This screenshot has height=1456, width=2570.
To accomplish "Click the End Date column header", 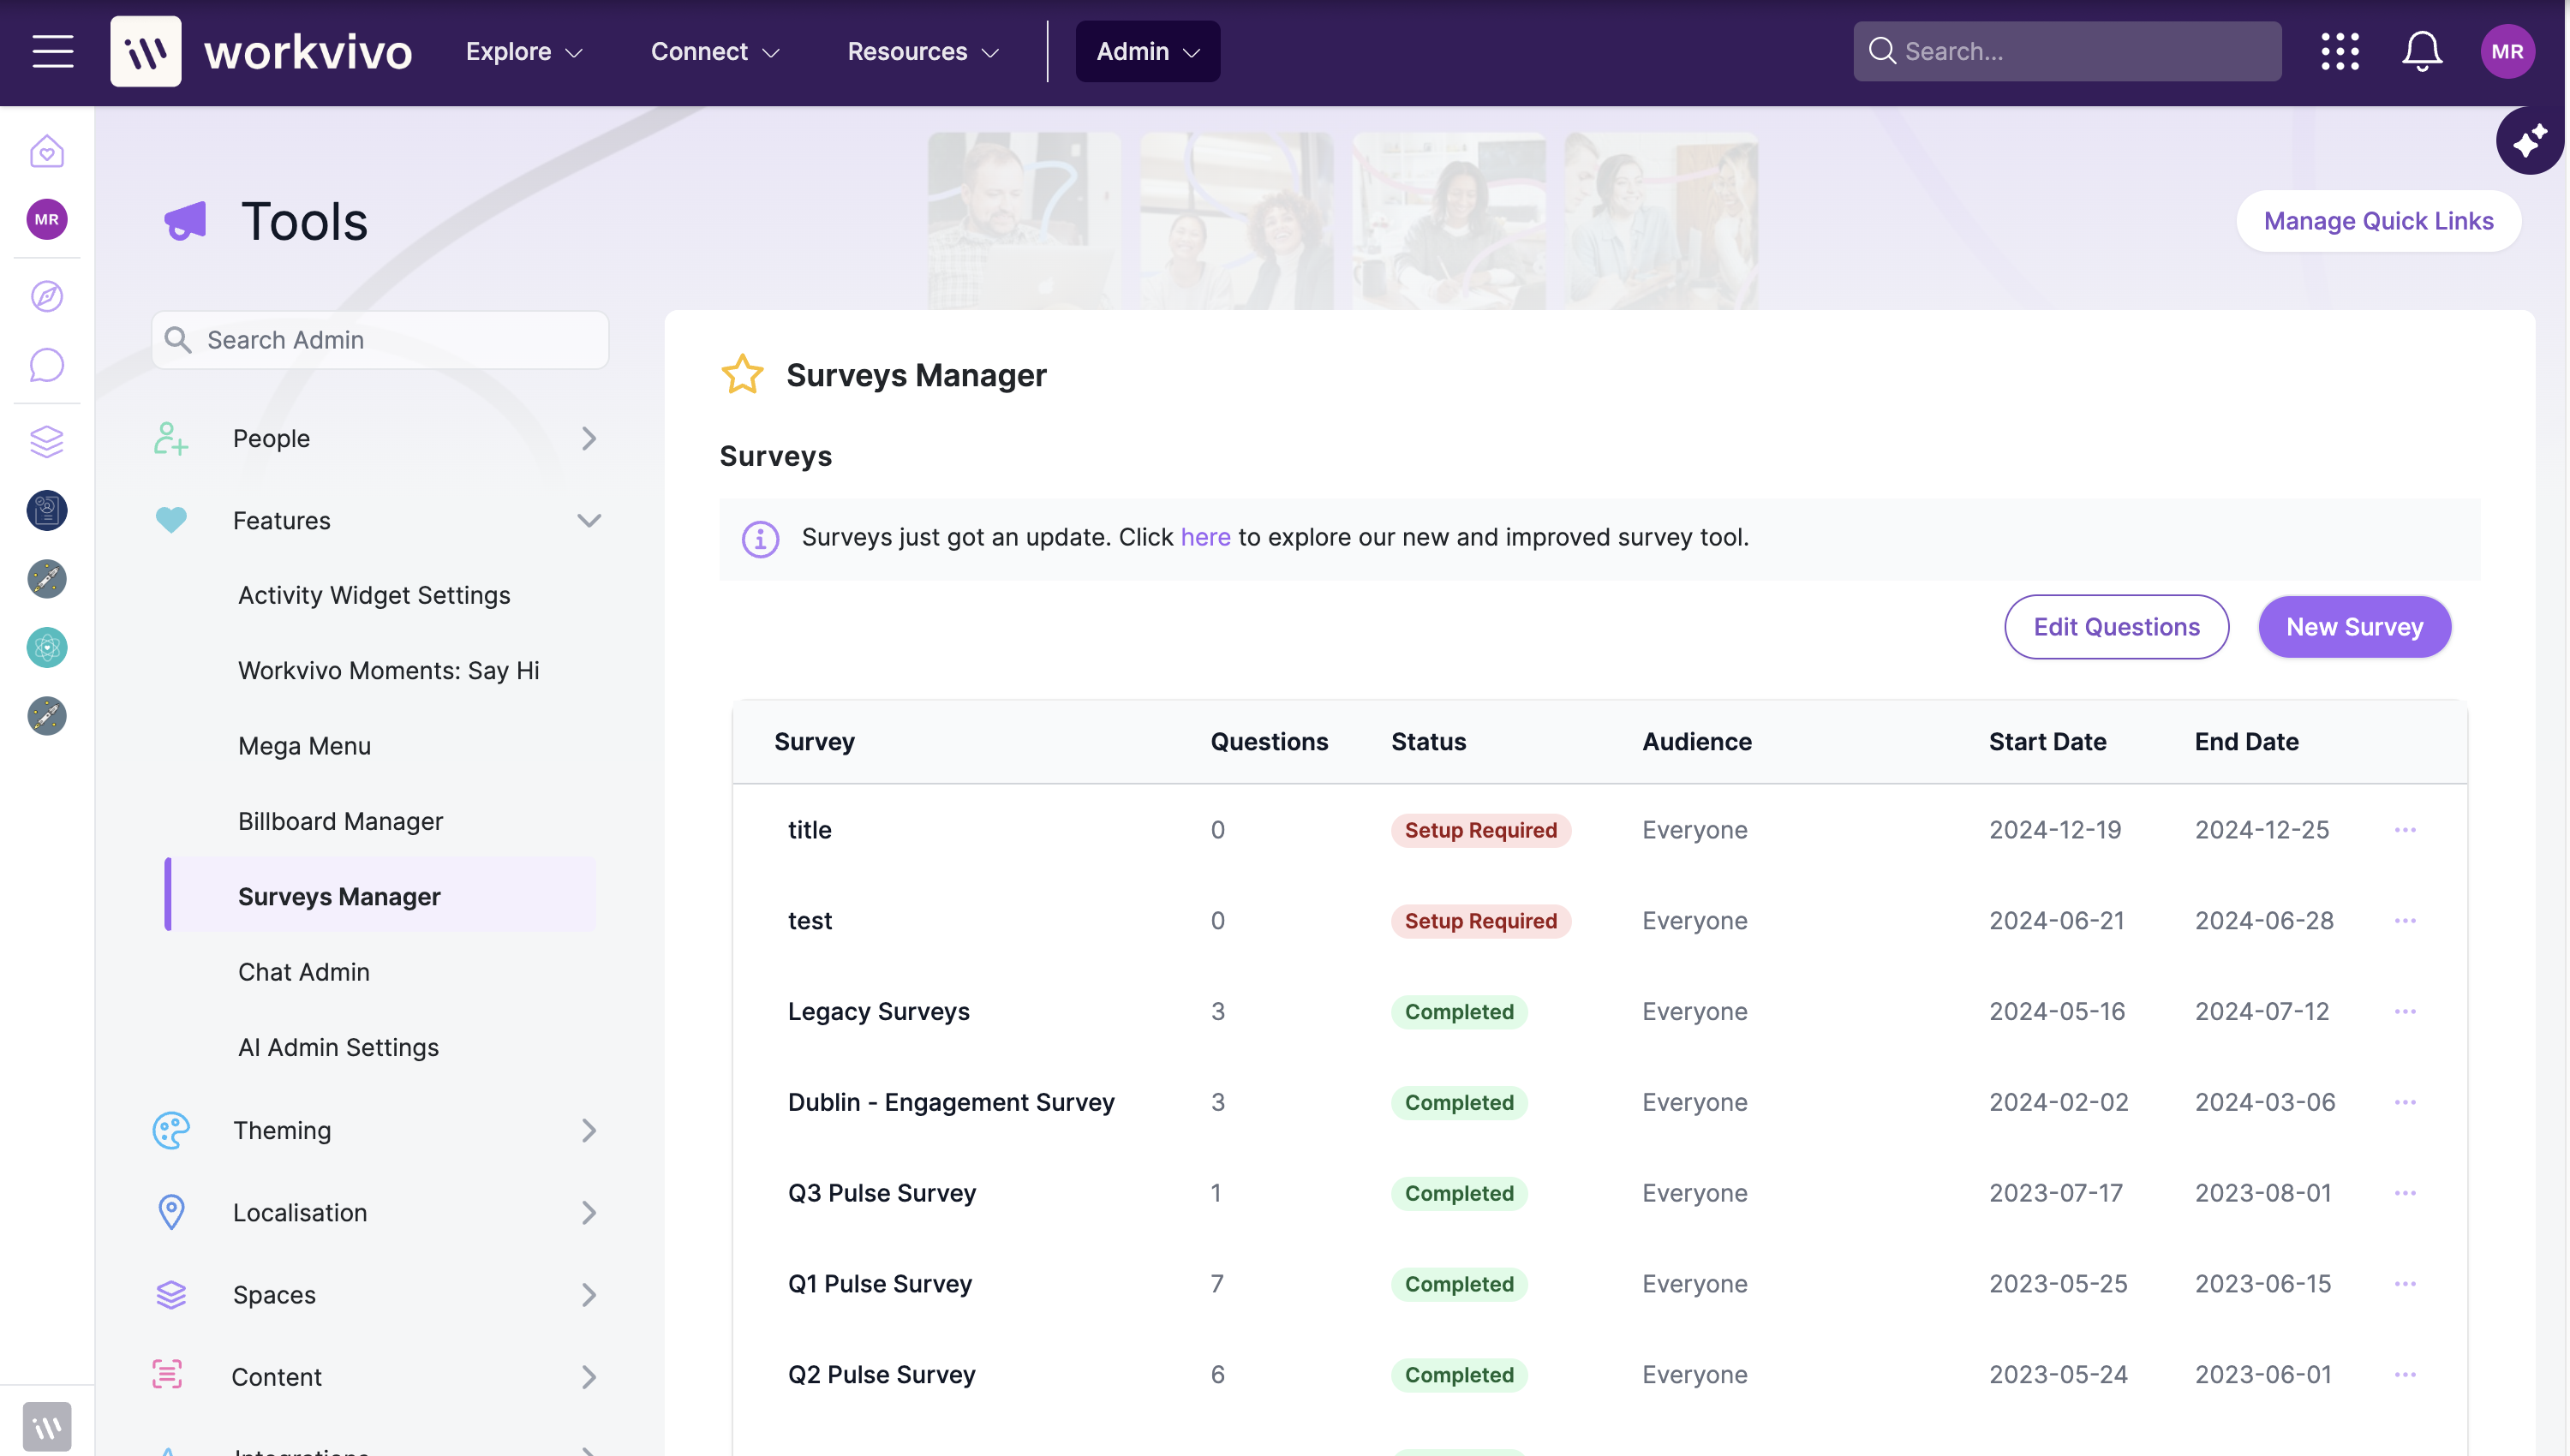I will (2246, 742).
